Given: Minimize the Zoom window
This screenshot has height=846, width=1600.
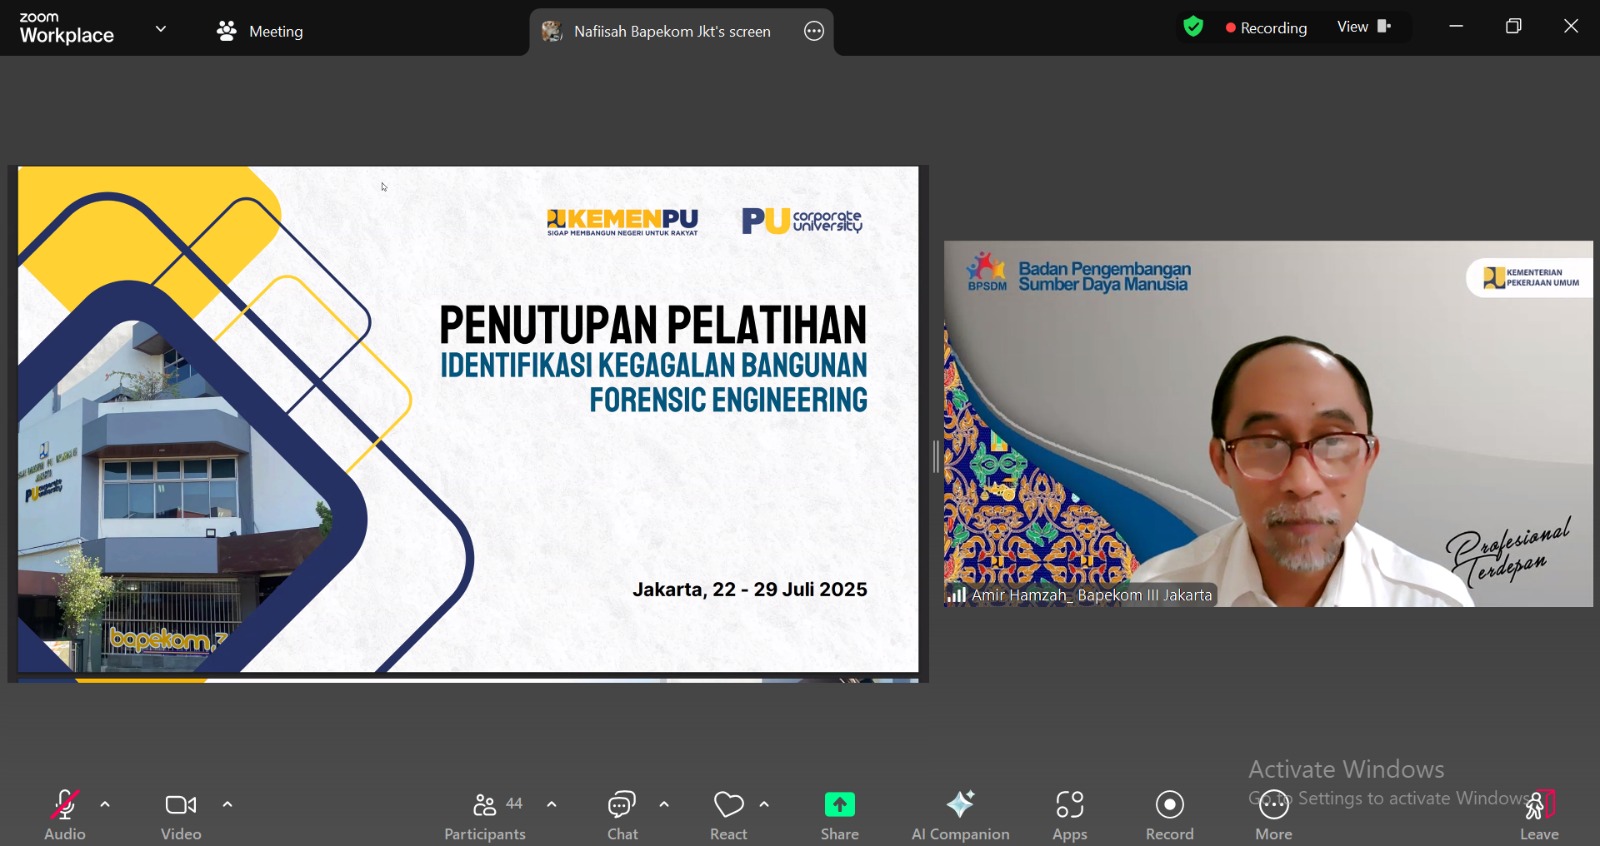Looking at the screenshot, I should [1456, 27].
